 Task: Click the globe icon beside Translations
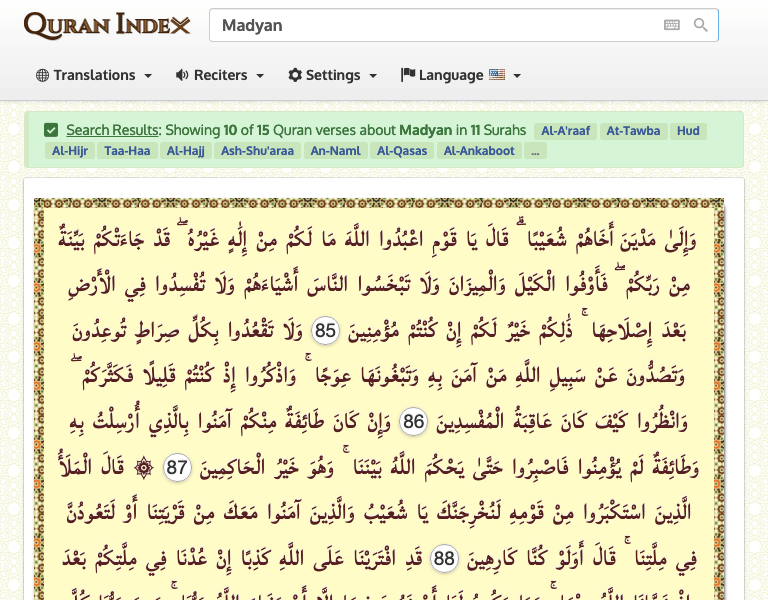point(43,75)
